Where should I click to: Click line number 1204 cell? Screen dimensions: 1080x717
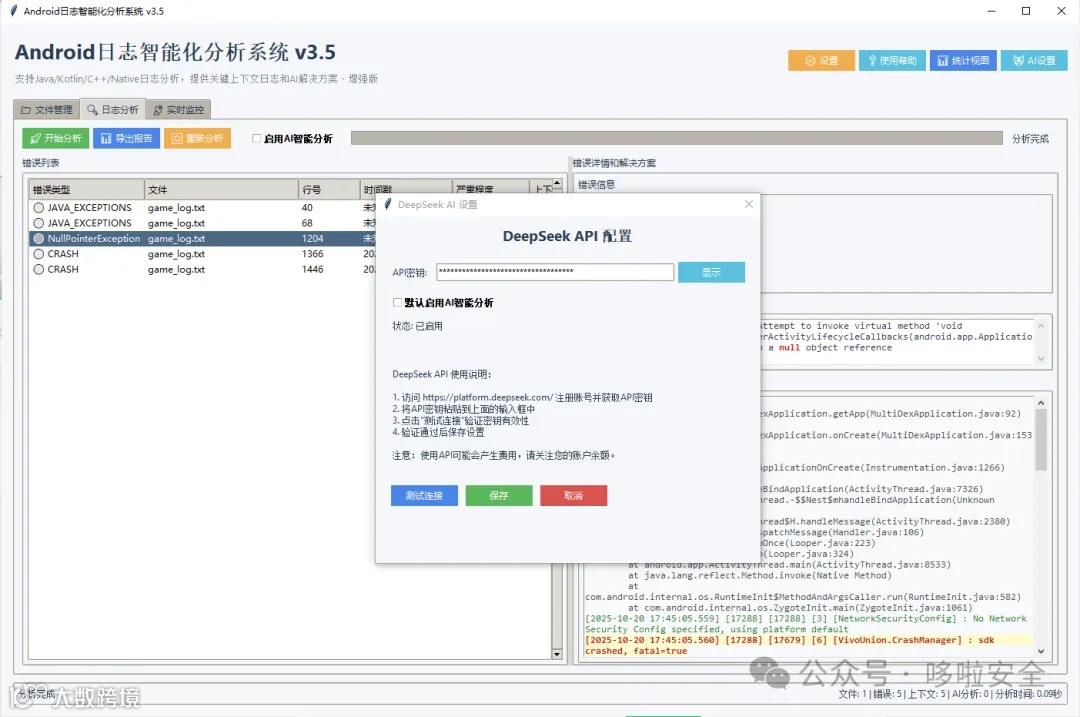tap(312, 238)
